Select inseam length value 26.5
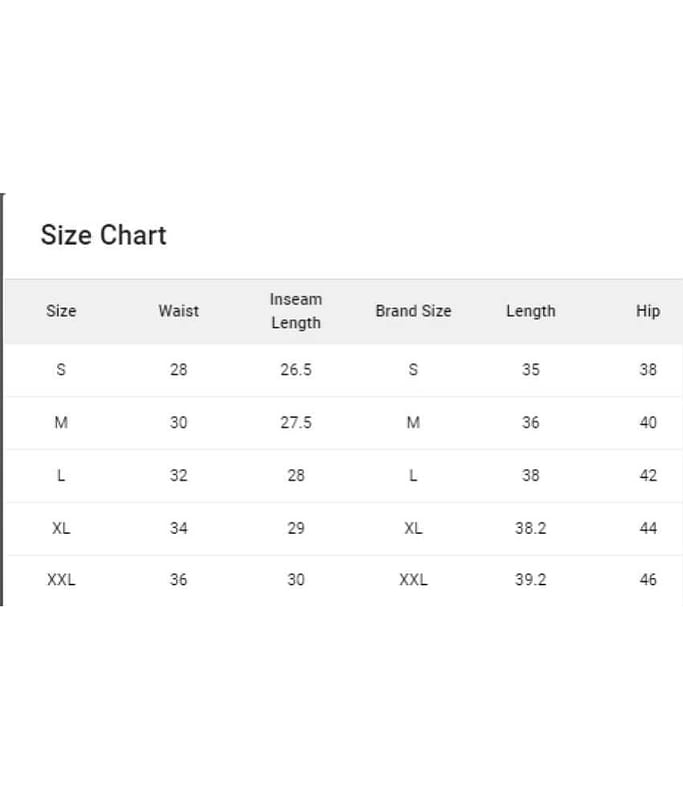Image resolution: width=683 pixels, height=800 pixels. click(x=296, y=370)
